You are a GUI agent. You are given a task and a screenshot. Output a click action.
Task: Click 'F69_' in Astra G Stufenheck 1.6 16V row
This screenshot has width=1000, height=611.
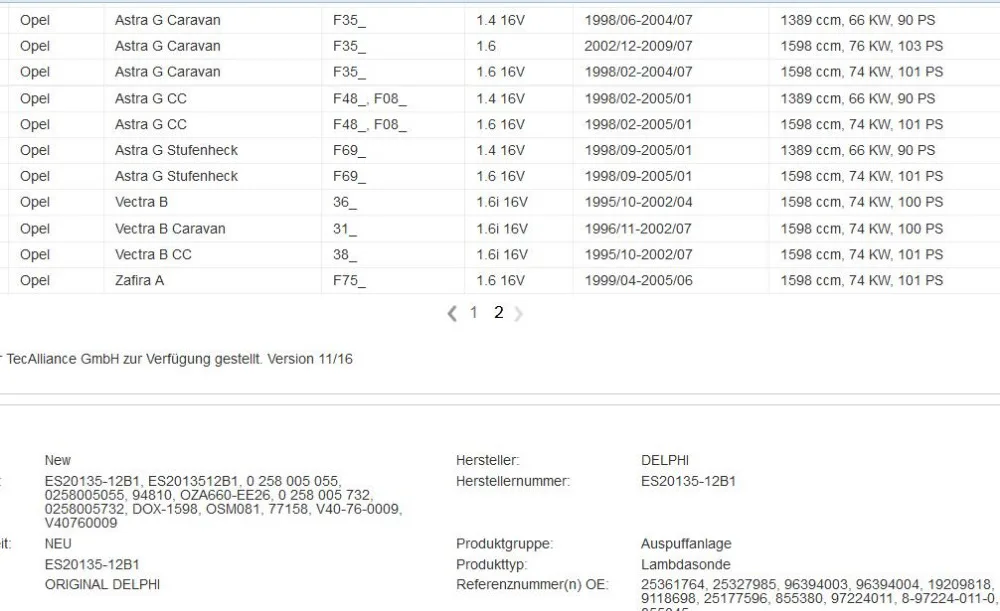point(349,177)
